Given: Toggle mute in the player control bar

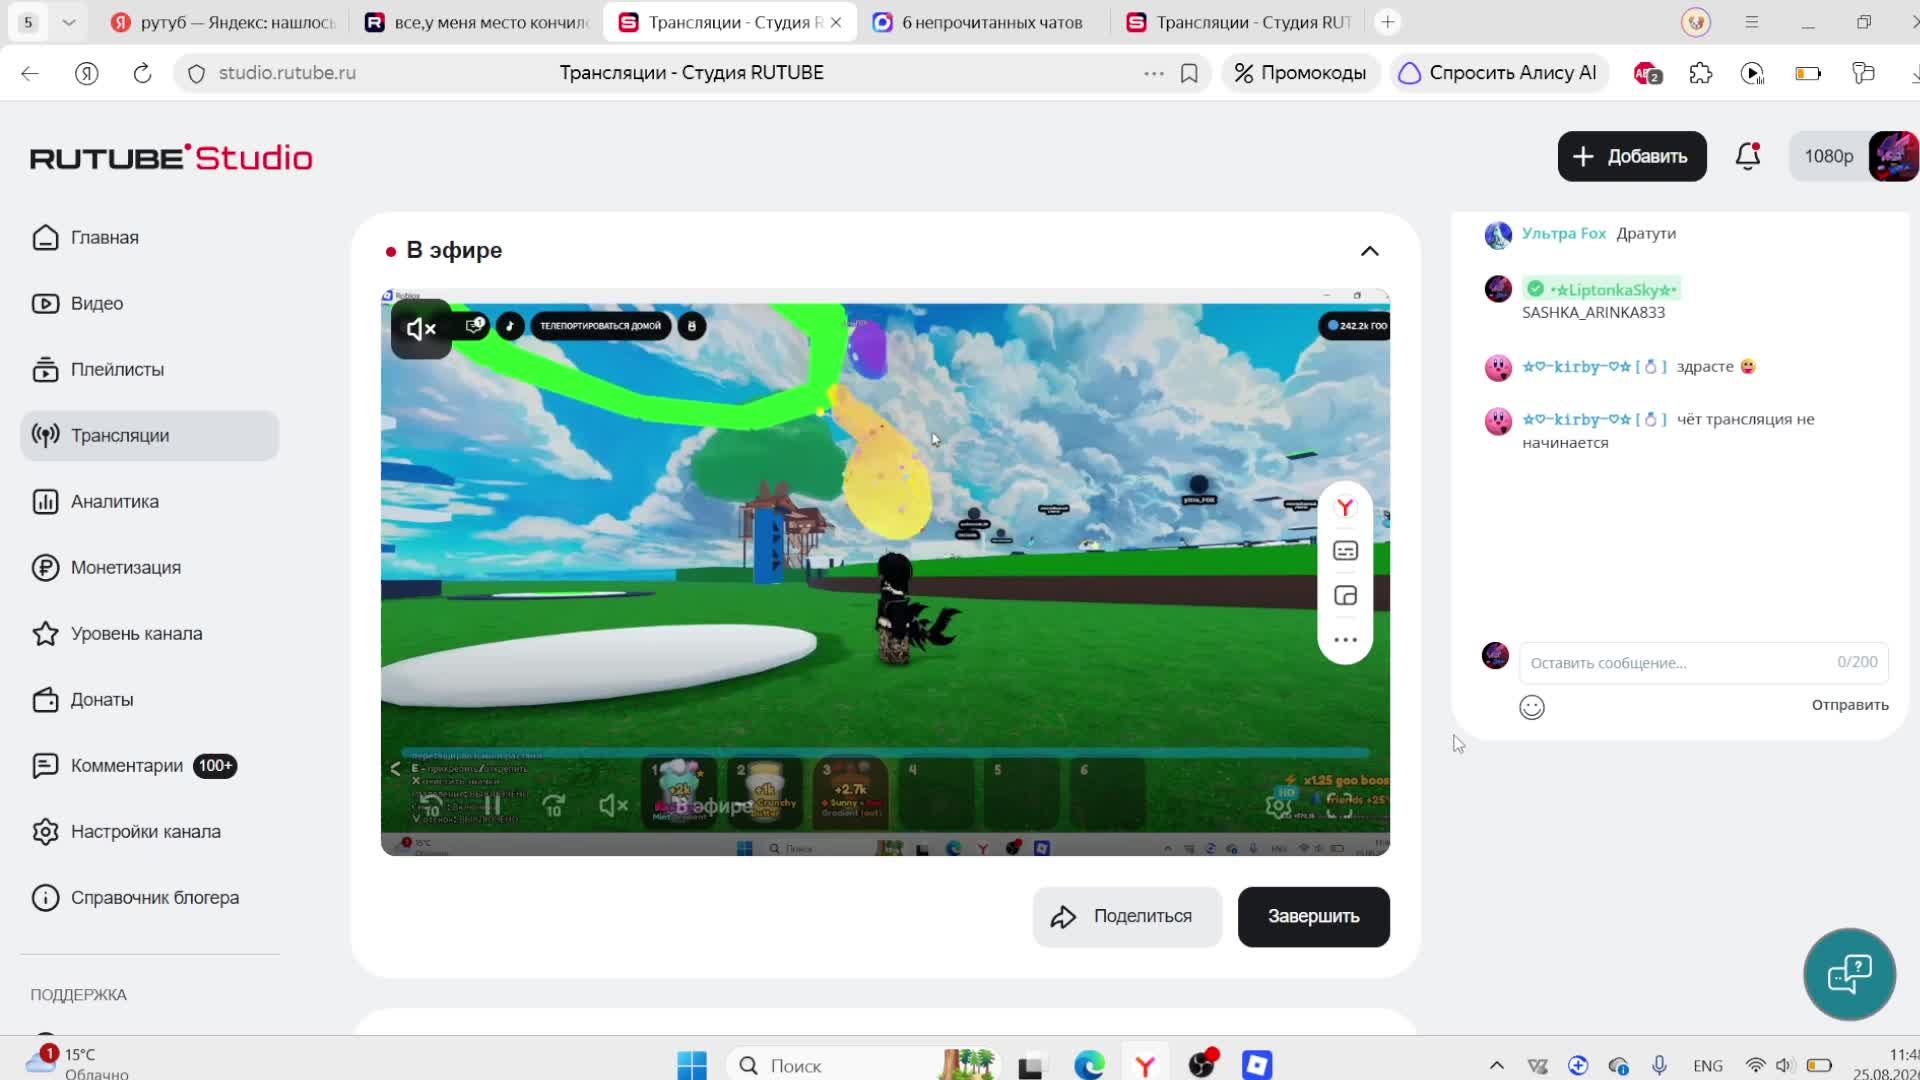Looking at the screenshot, I should click(613, 806).
